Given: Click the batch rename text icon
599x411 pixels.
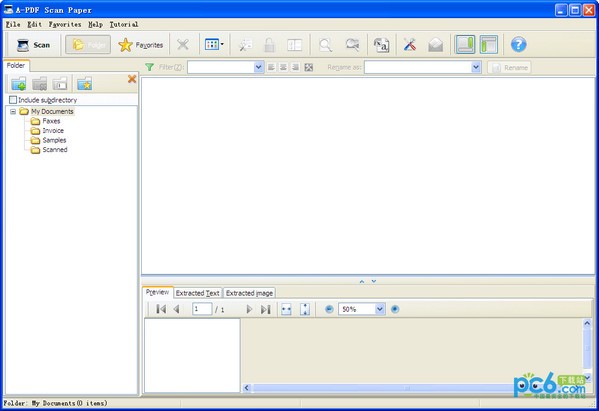Looking at the screenshot, I should 381,45.
